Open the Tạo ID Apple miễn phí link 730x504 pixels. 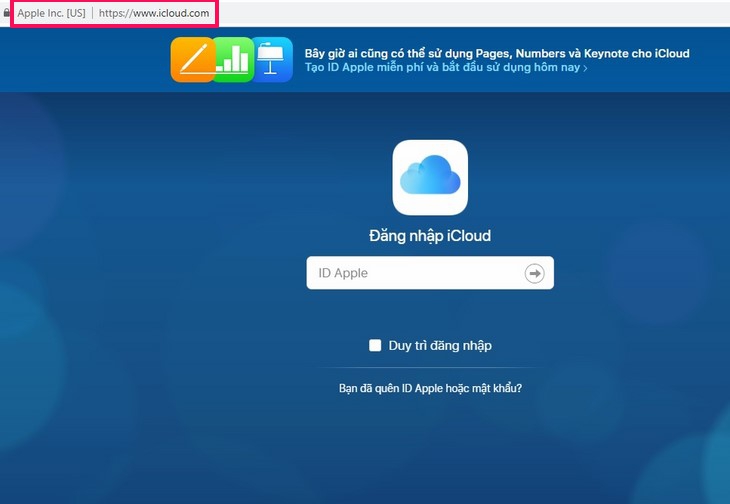click(446, 67)
